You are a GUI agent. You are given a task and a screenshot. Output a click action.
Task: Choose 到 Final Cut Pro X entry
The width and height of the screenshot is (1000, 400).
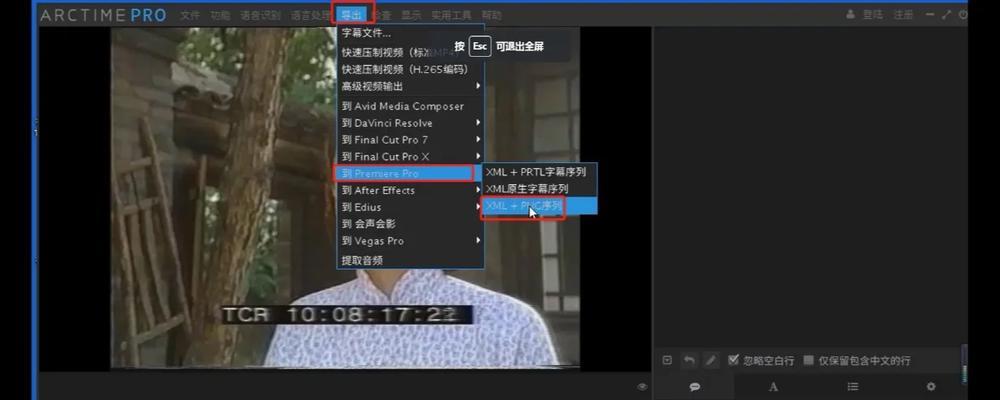(x=410, y=156)
